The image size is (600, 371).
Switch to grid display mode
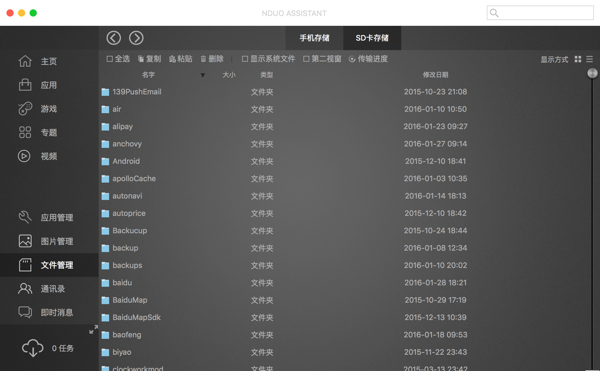pyautogui.click(x=578, y=59)
